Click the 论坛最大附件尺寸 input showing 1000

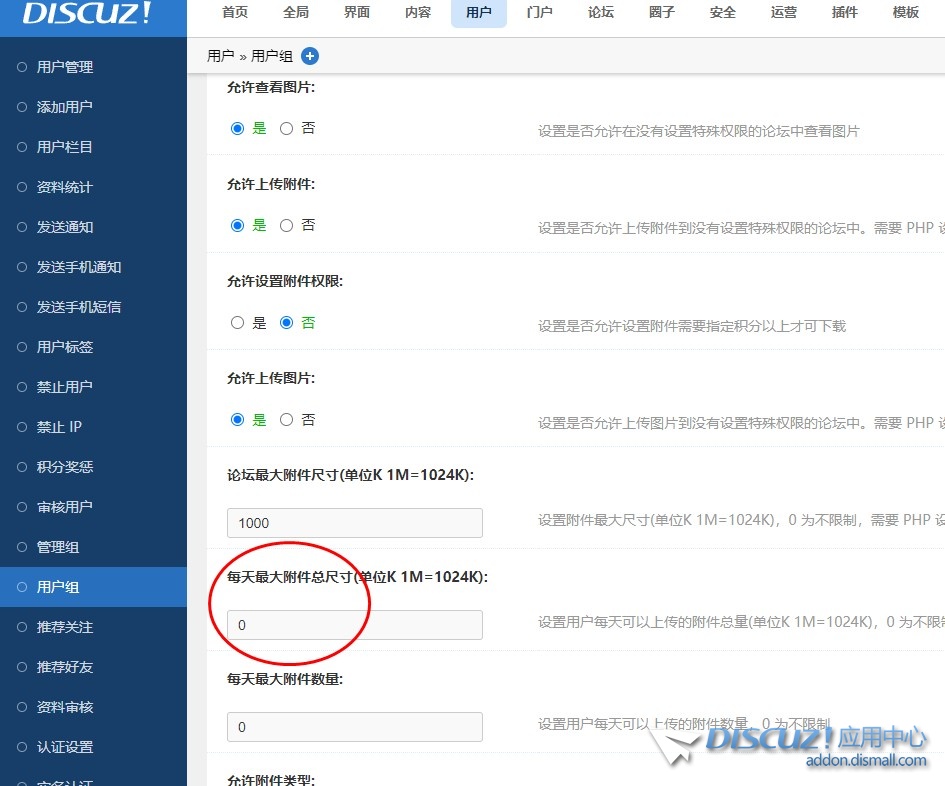(354, 522)
